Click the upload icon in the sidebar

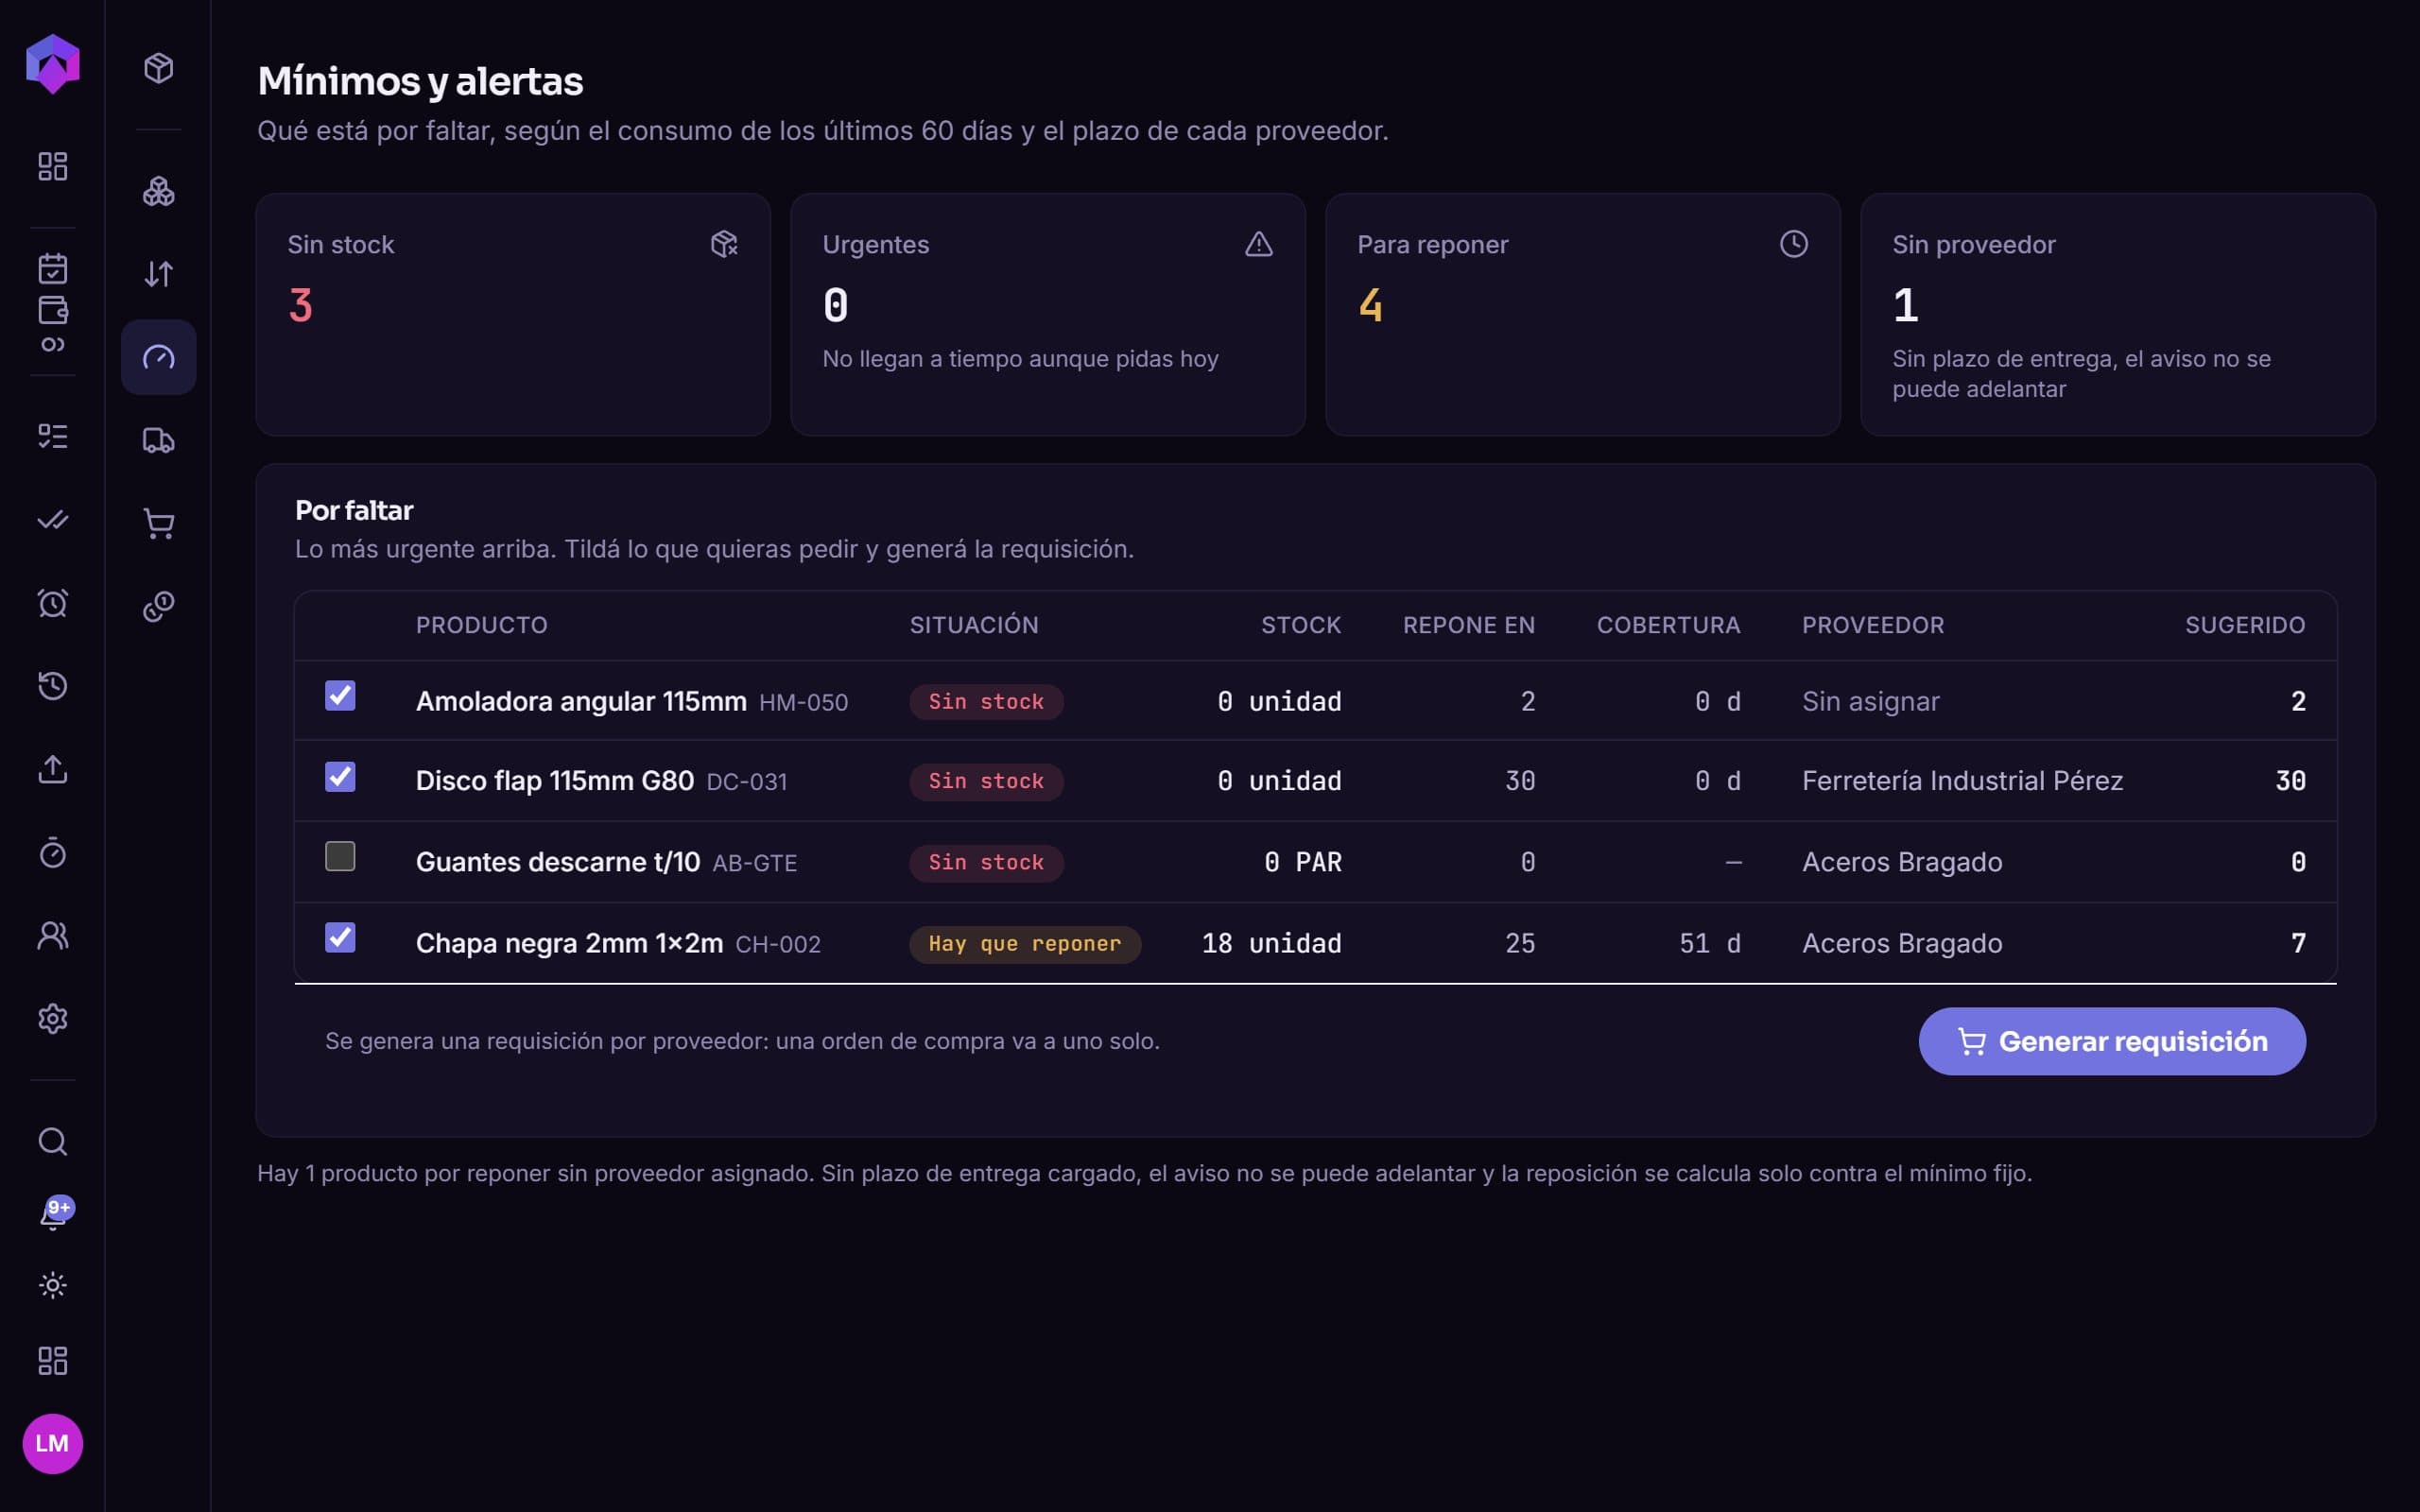pyautogui.click(x=52, y=769)
